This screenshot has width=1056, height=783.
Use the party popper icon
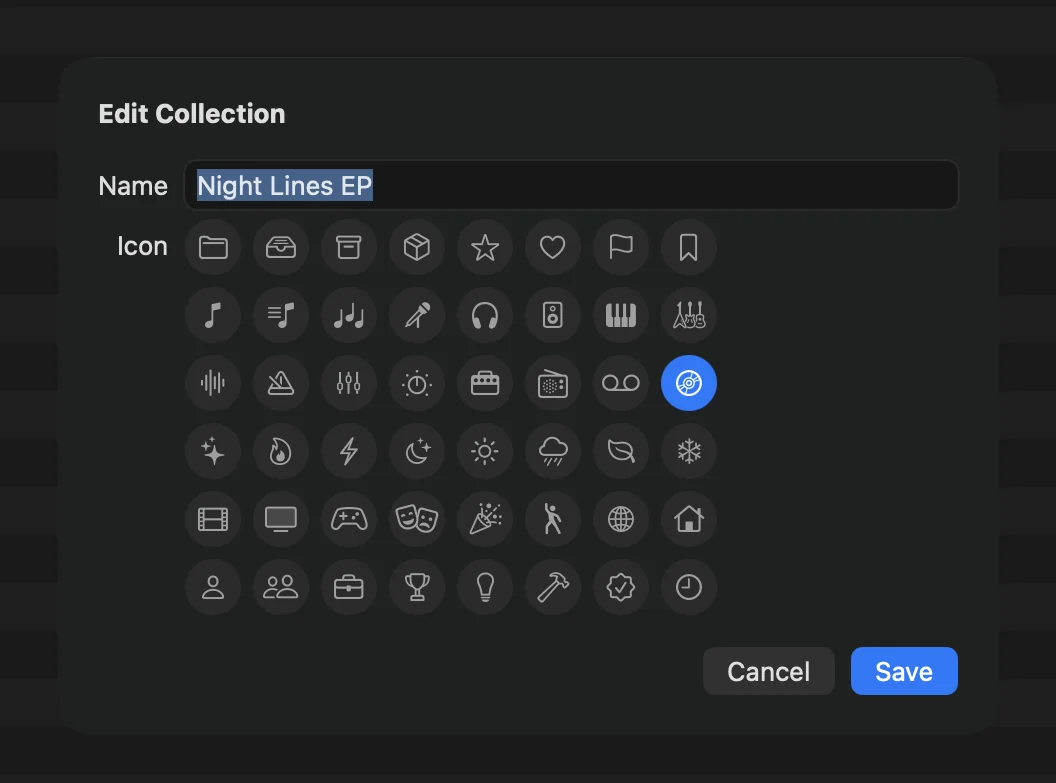485,519
